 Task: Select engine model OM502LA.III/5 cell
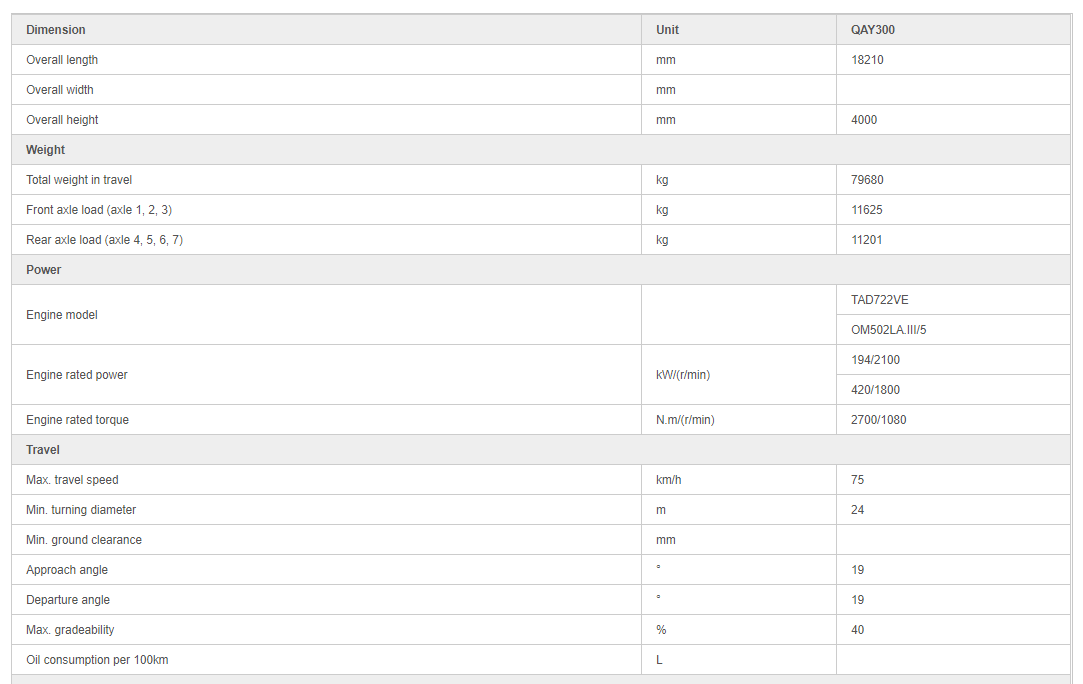click(x=888, y=330)
